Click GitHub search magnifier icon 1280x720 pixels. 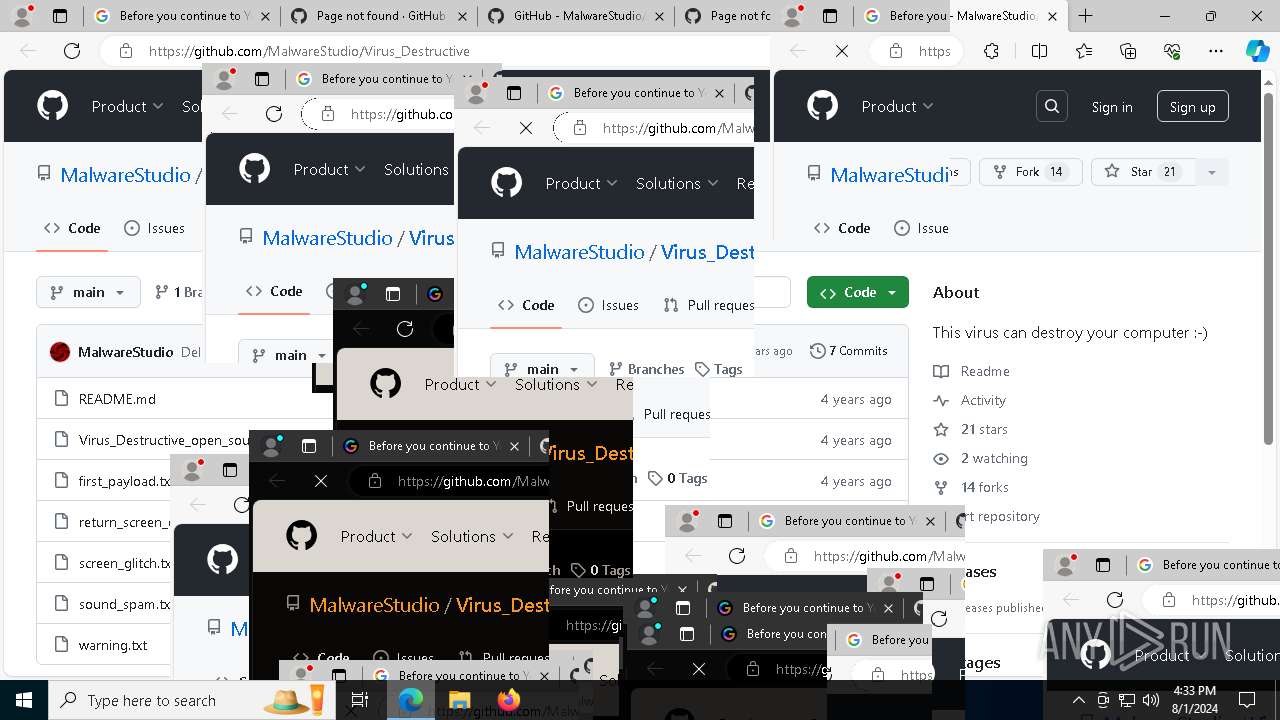pyautogui.click(x=1052, y=106)
